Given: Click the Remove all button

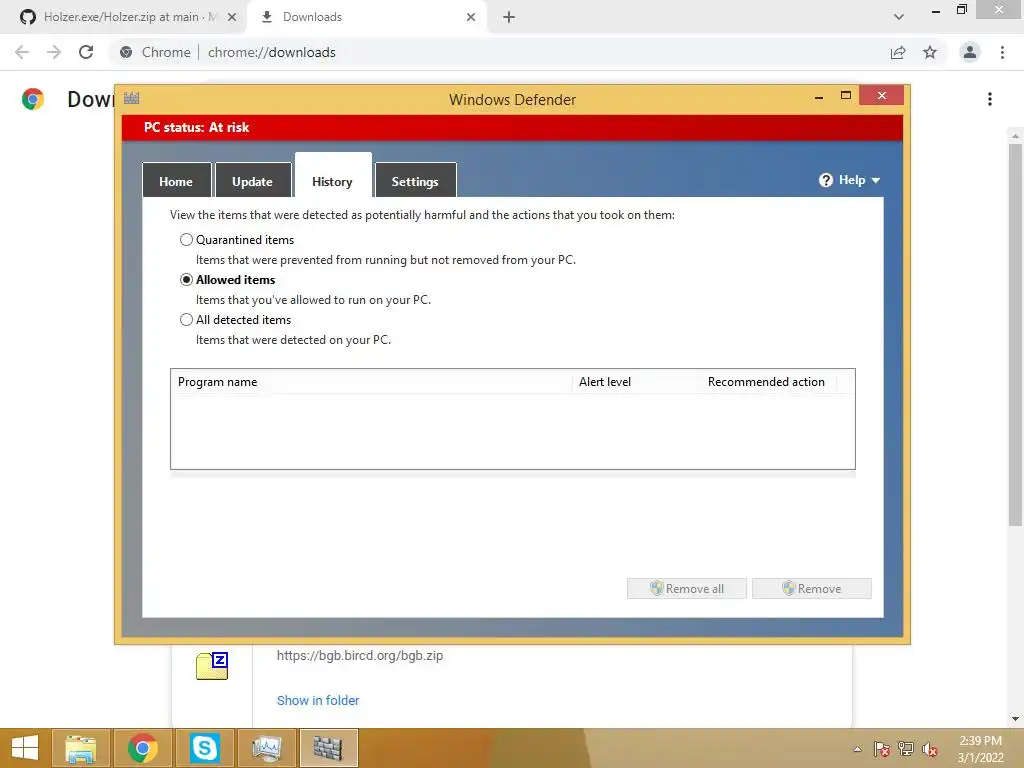Looking at the screenshot, I should click(686, 588).
